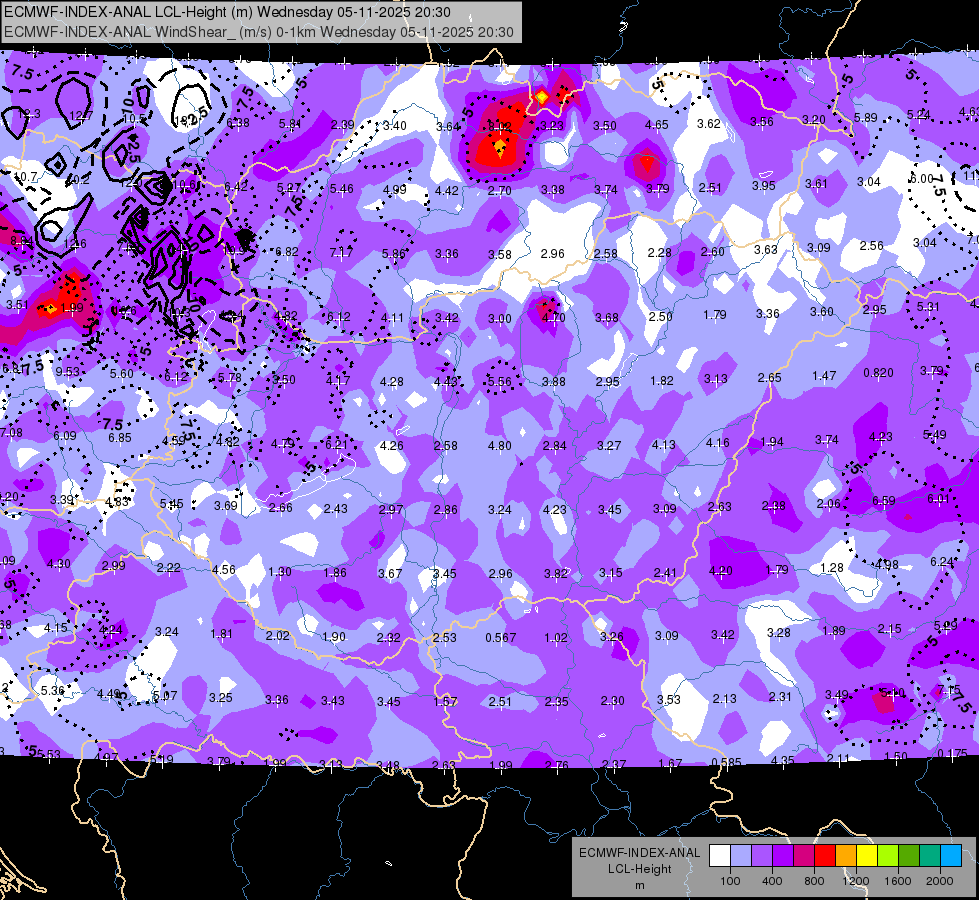Click the legend tick value 100

(731, 881)
